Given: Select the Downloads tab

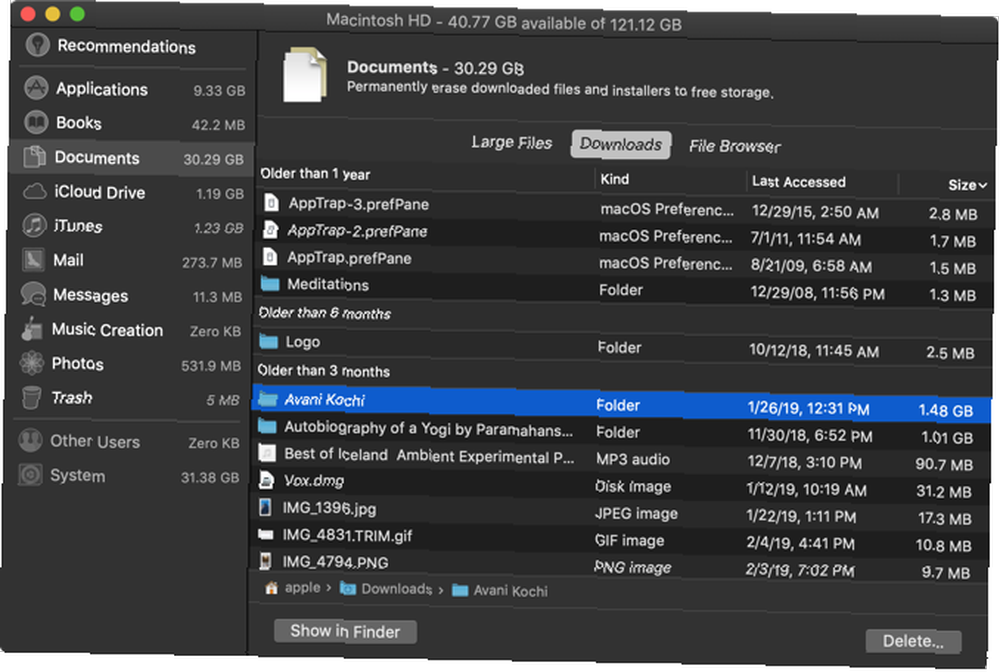Looking at the screenshot, I should [621, 145].
